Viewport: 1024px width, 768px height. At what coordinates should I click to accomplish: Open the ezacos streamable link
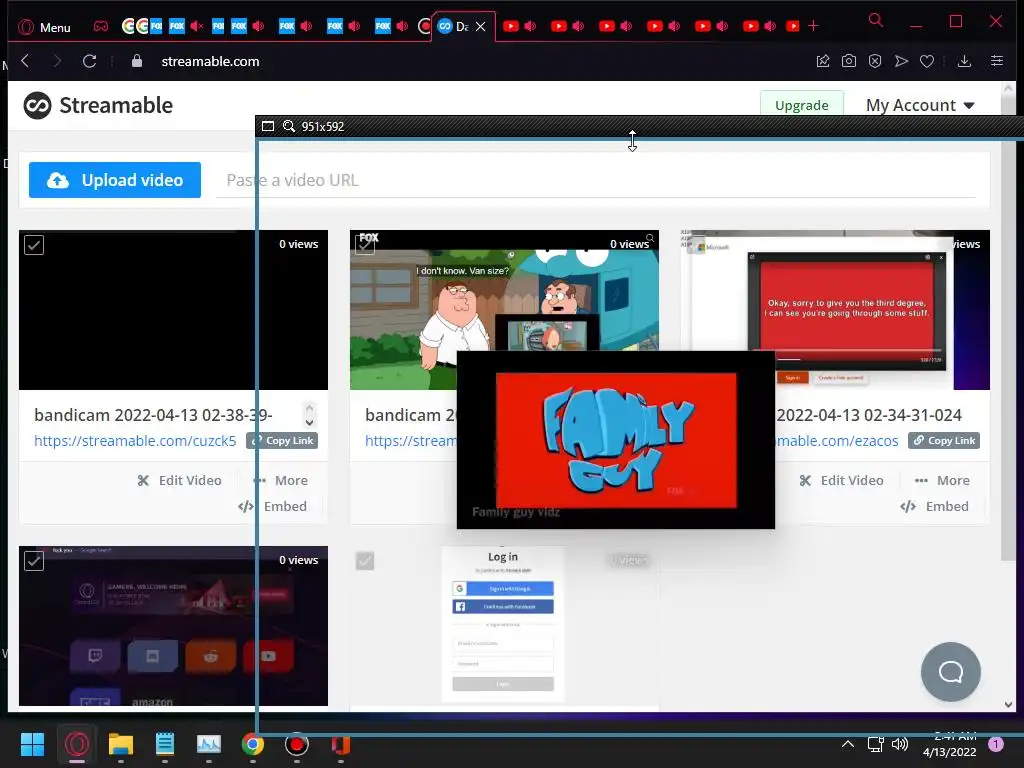(837, 441)
